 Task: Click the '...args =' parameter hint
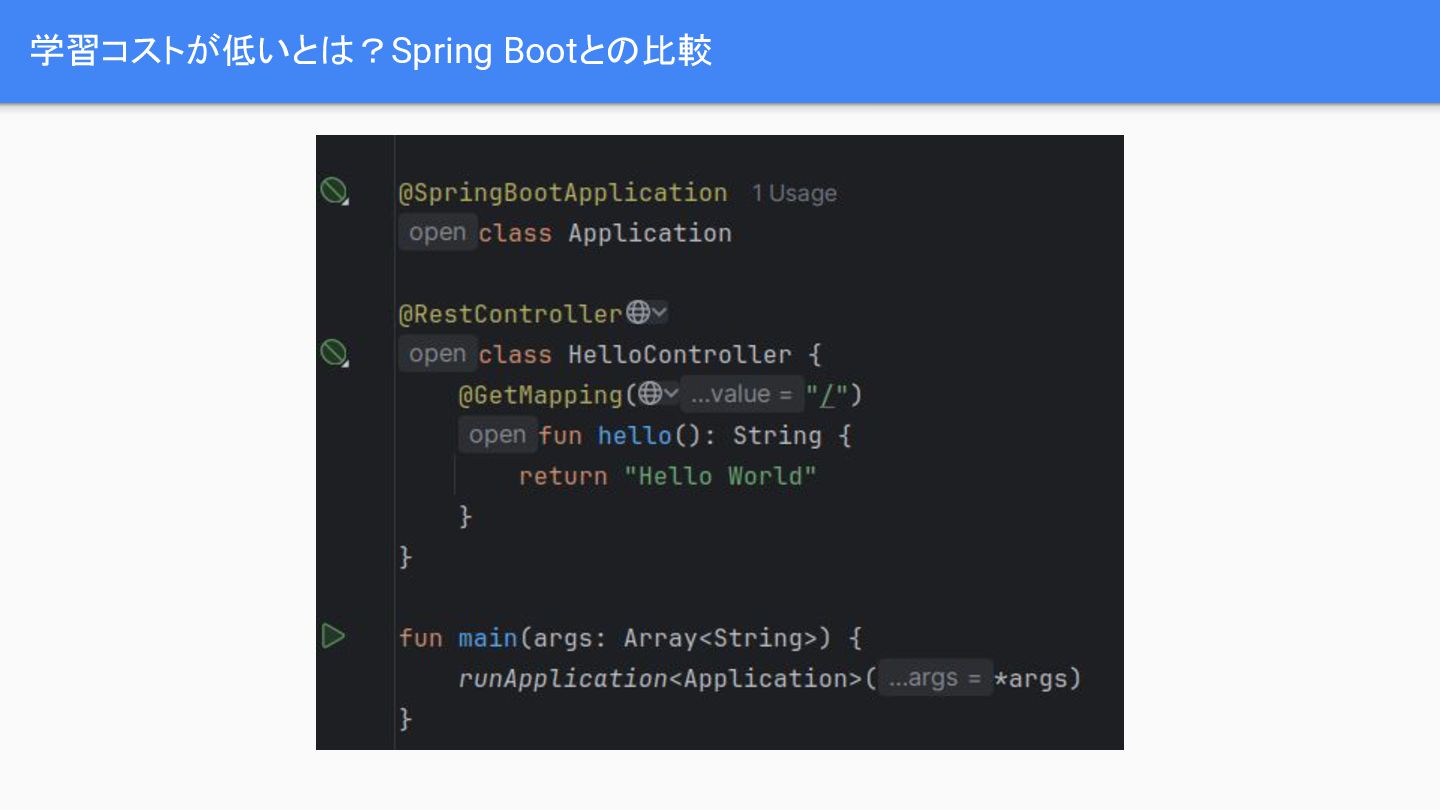(x=935, y=678)
